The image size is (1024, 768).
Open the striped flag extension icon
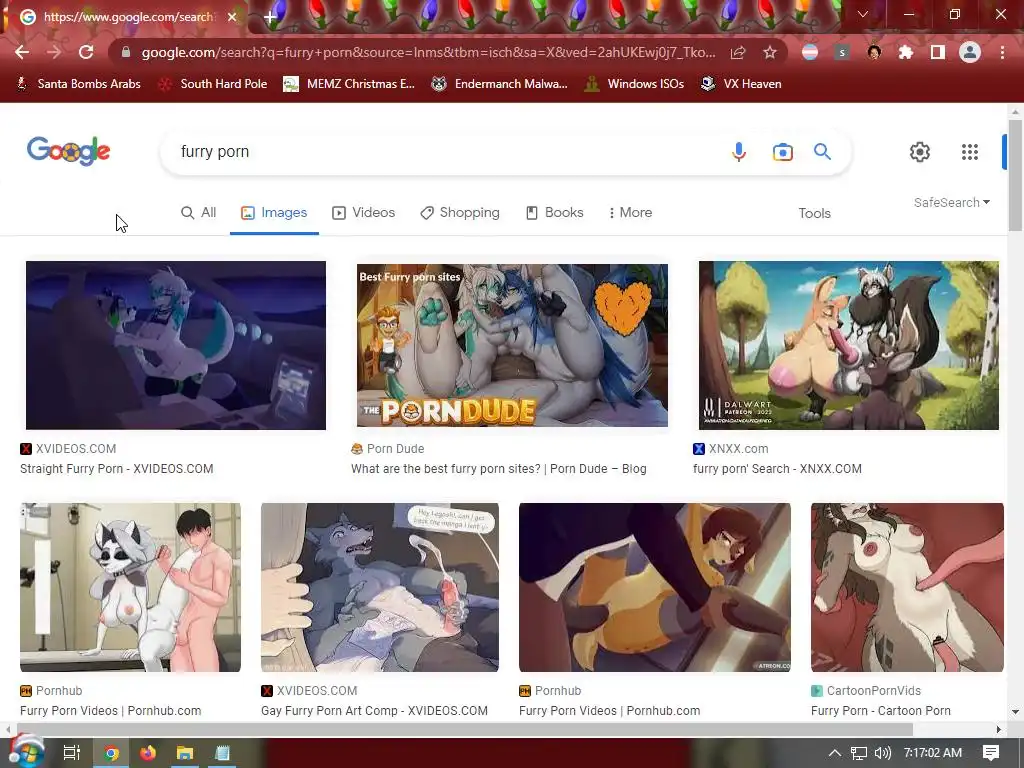(x=810, y=52)
